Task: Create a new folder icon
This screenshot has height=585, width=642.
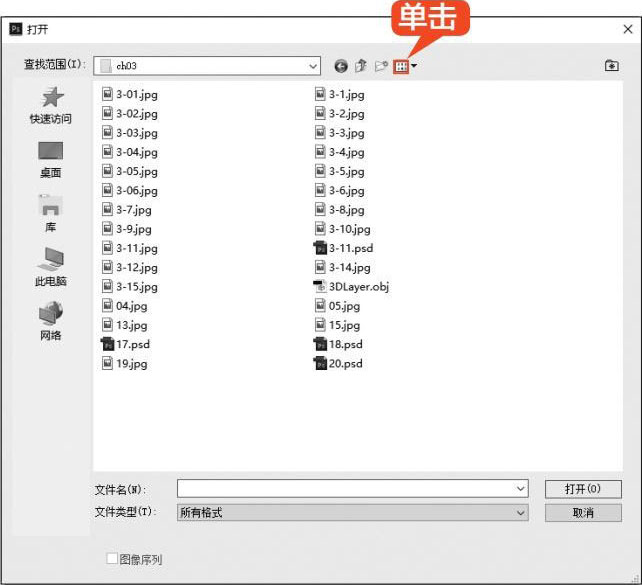Action: click(381, 66)
